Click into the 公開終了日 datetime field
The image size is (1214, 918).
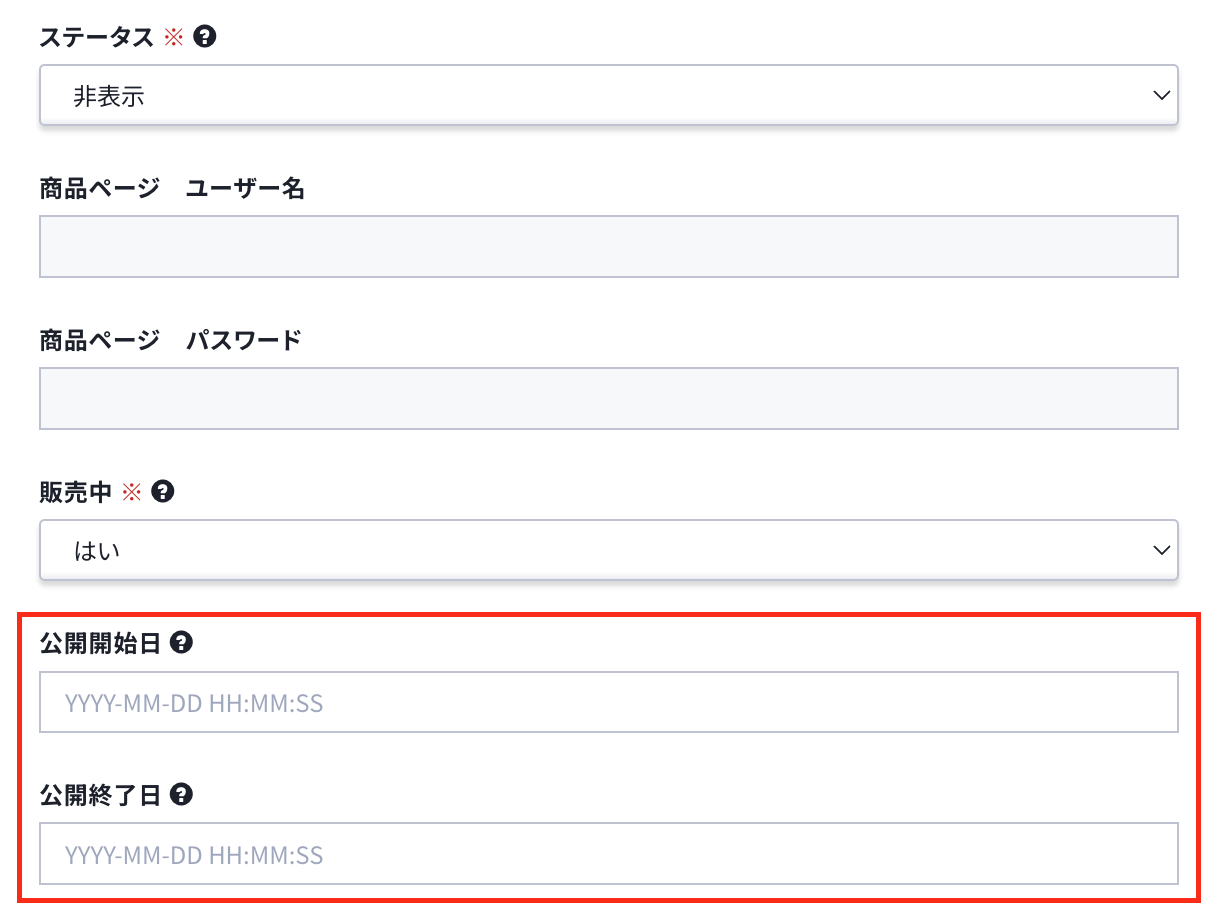coord(609,854)
